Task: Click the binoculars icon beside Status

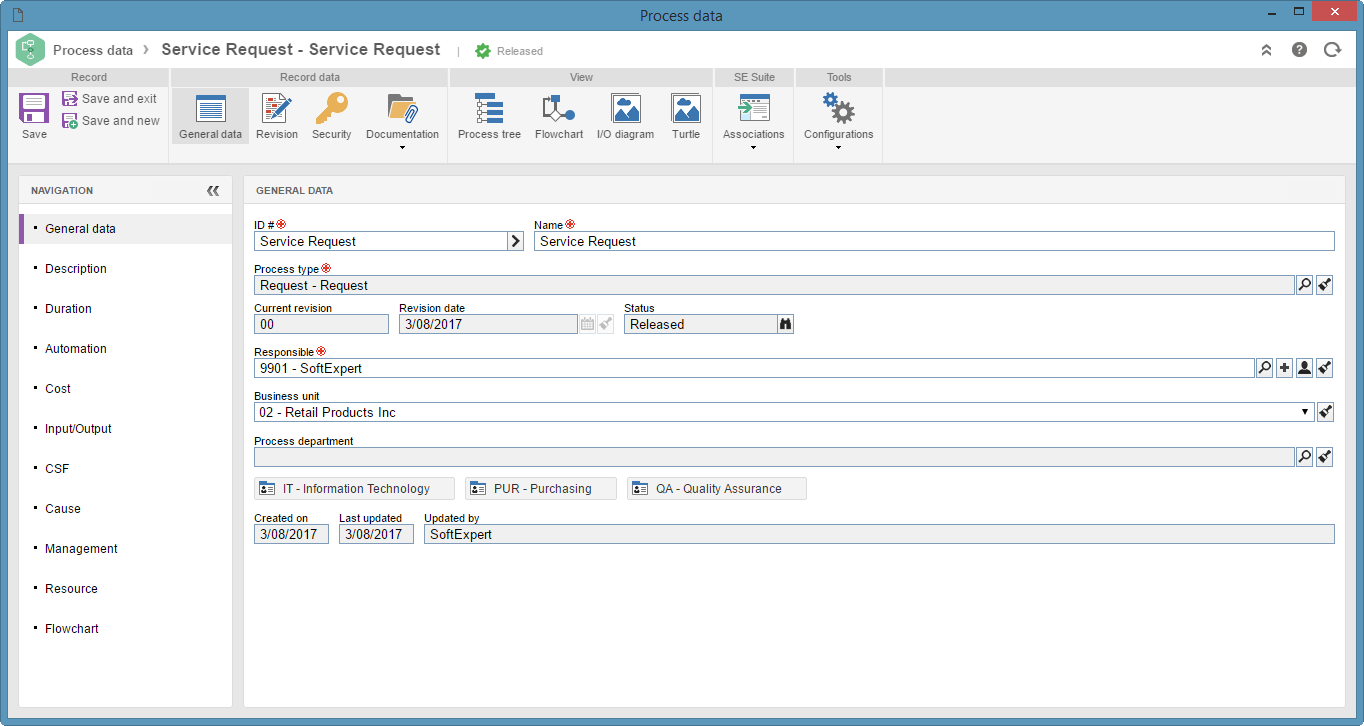Action: (785, 324)
